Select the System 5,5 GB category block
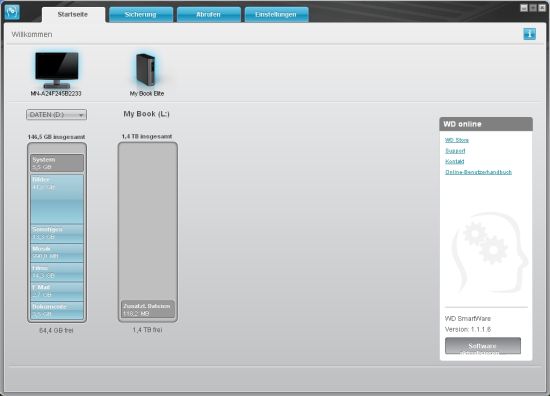 point(57,163)
